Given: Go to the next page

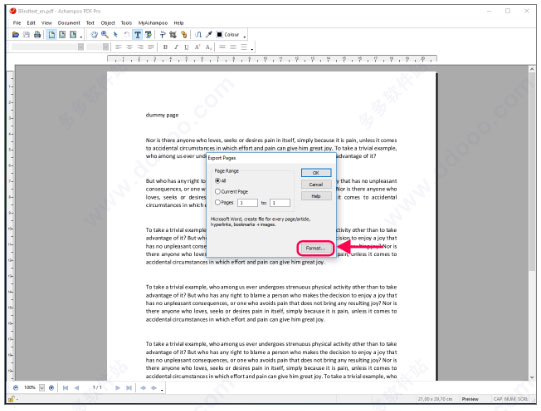Looking at the screenshot, I should (118, 388).
